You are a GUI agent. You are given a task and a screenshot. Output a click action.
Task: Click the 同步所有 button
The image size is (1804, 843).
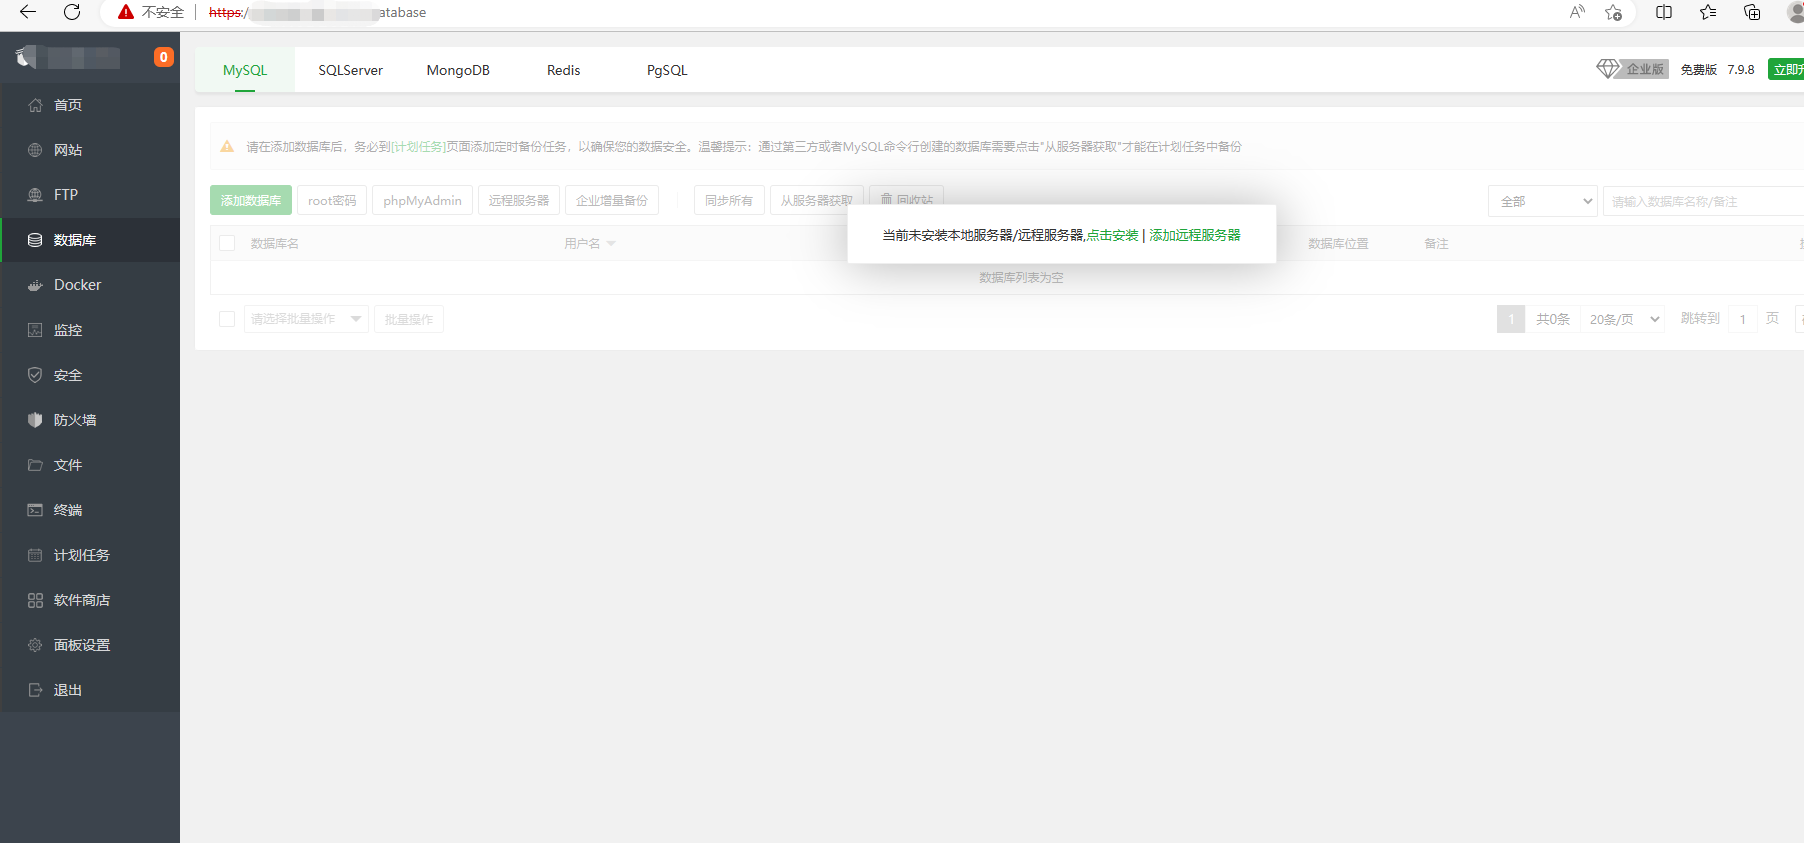(729, 200)
